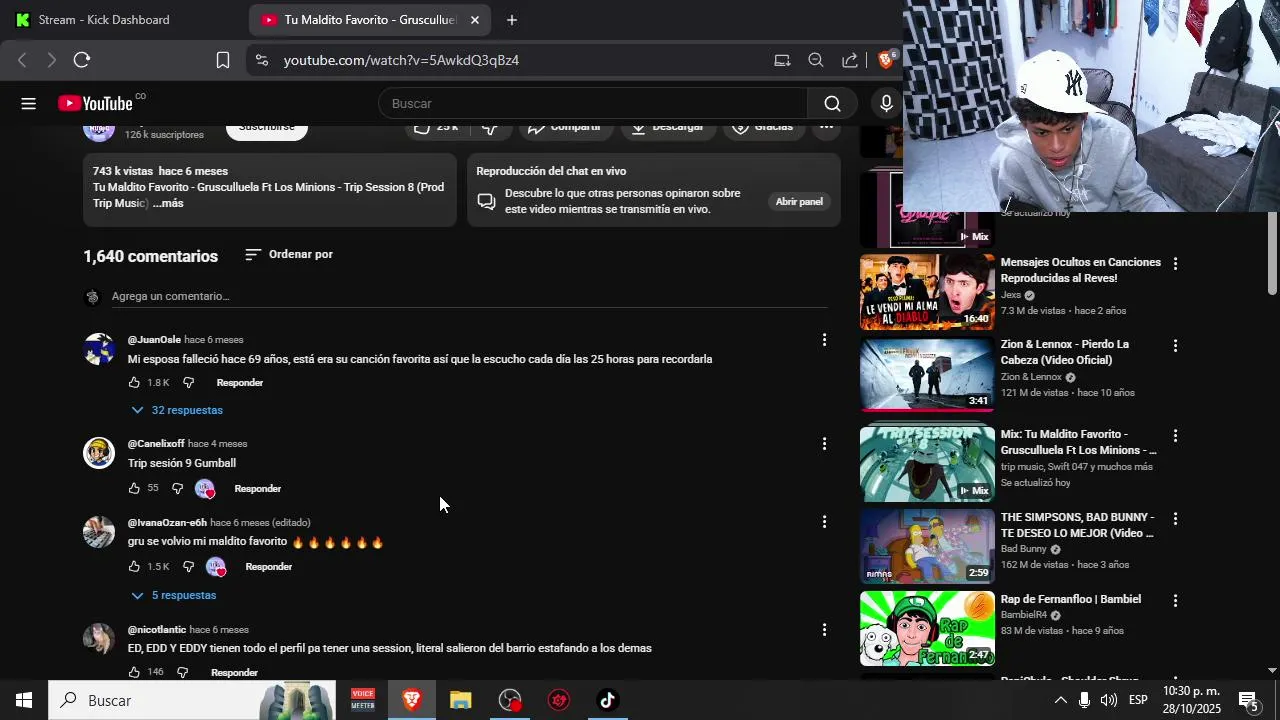Select the Tu Maldito Favorito YouTube tab
This screenshot has width=1280, height=720.
[x=370, y=20]
